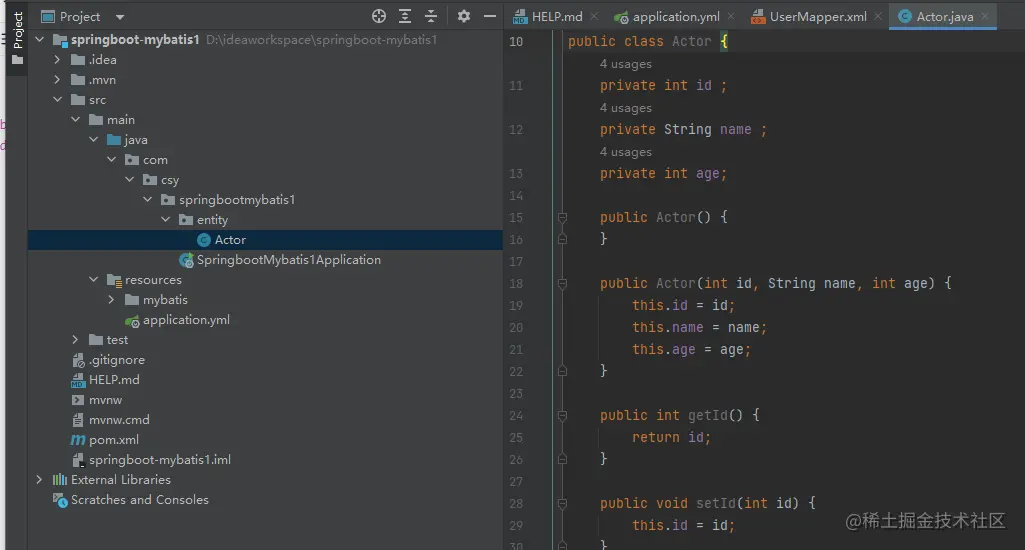Click the entity package folder icon
This screenshot has height=550, width=1025.
click(x=186, y=220)
